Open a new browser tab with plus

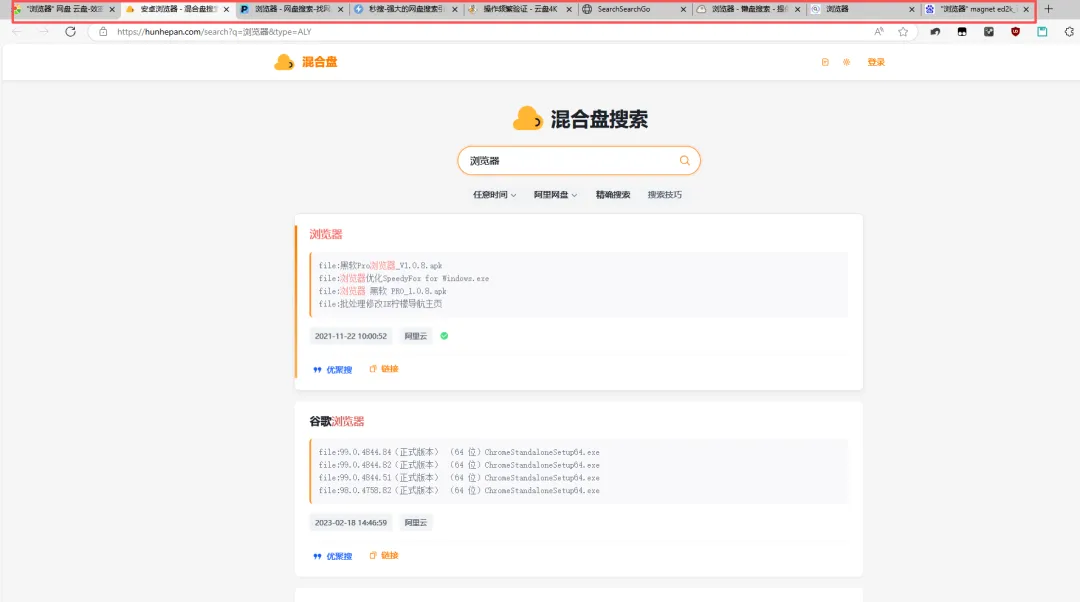1048,9
